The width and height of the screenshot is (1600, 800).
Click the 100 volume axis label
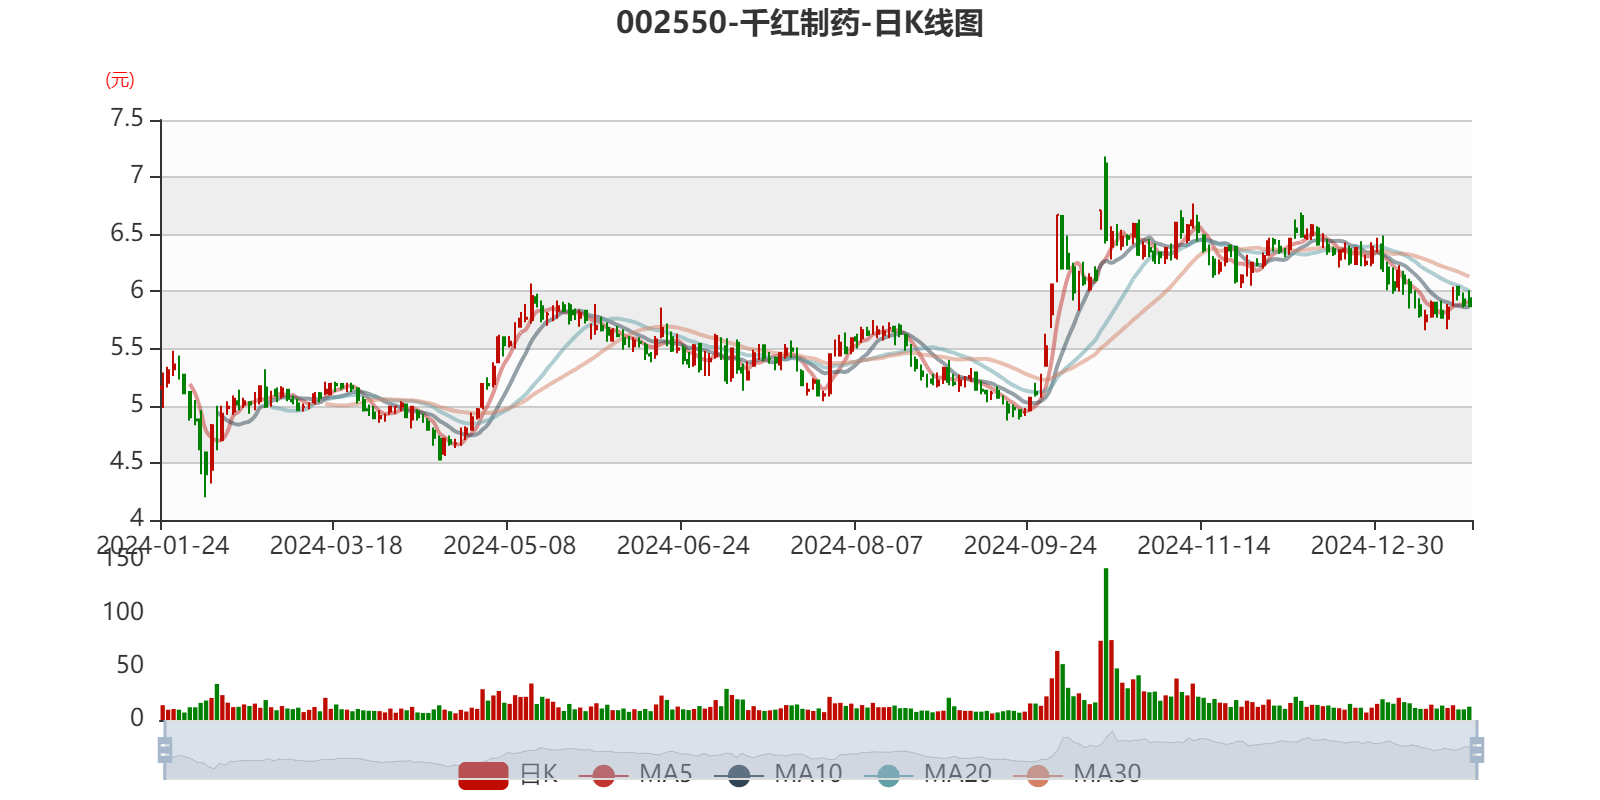tap(123, 612)
